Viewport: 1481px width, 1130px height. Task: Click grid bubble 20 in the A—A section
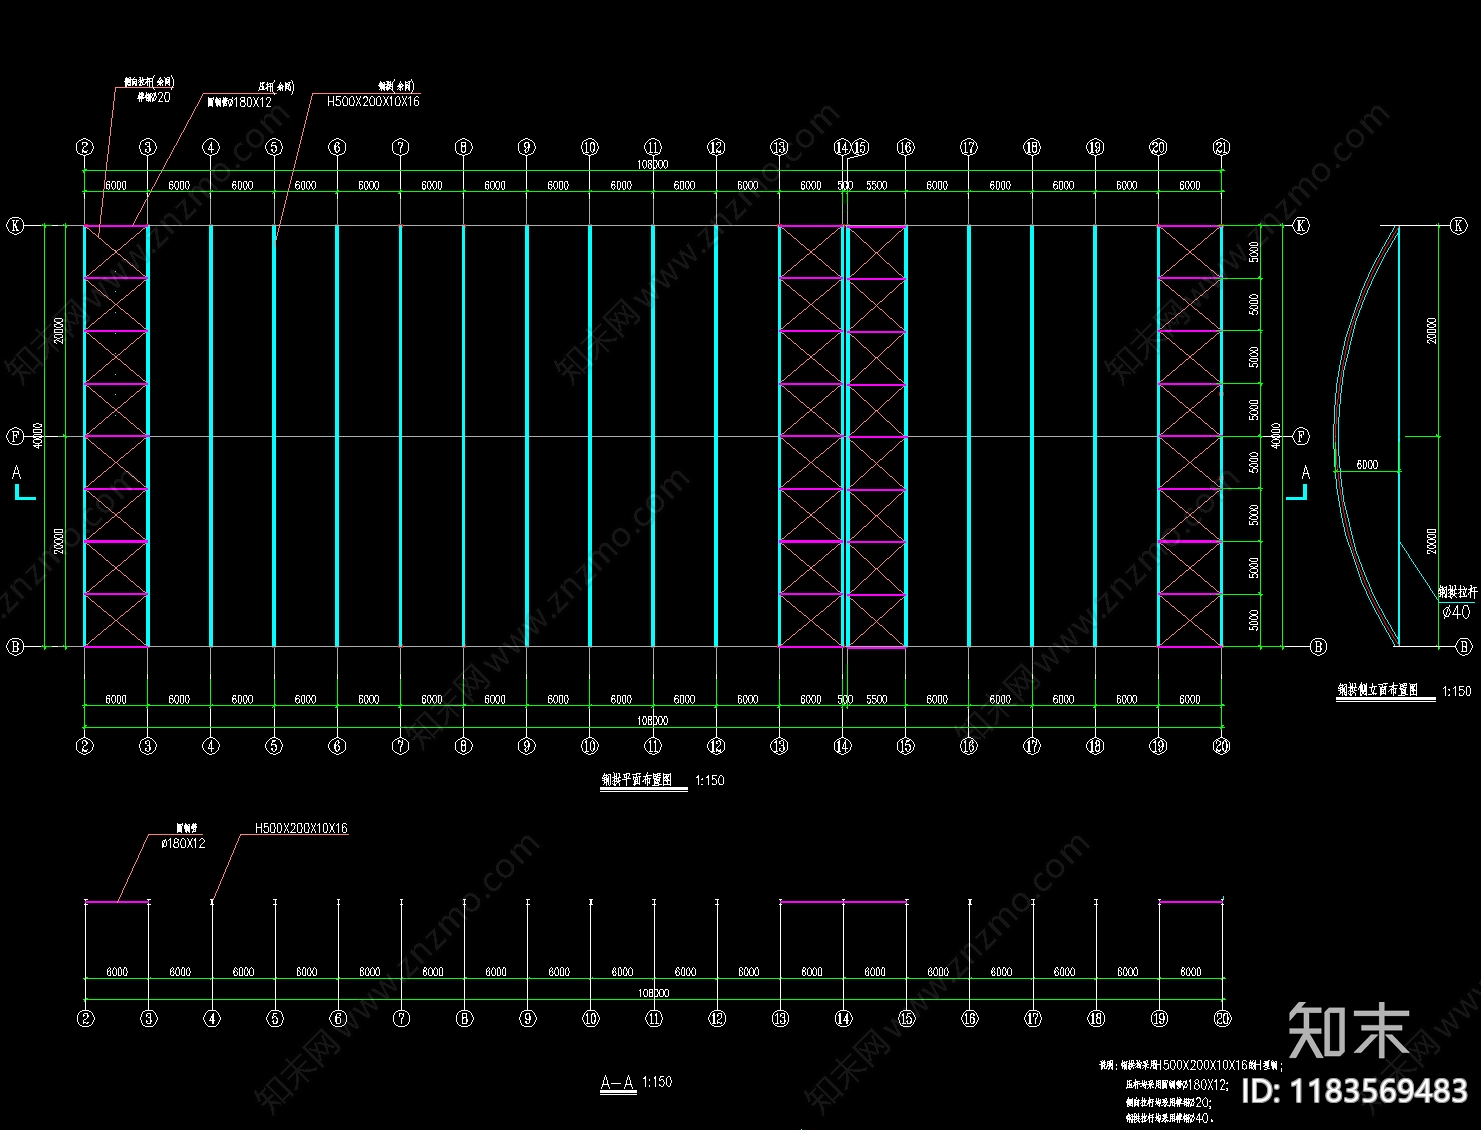pos(1222,1019)
